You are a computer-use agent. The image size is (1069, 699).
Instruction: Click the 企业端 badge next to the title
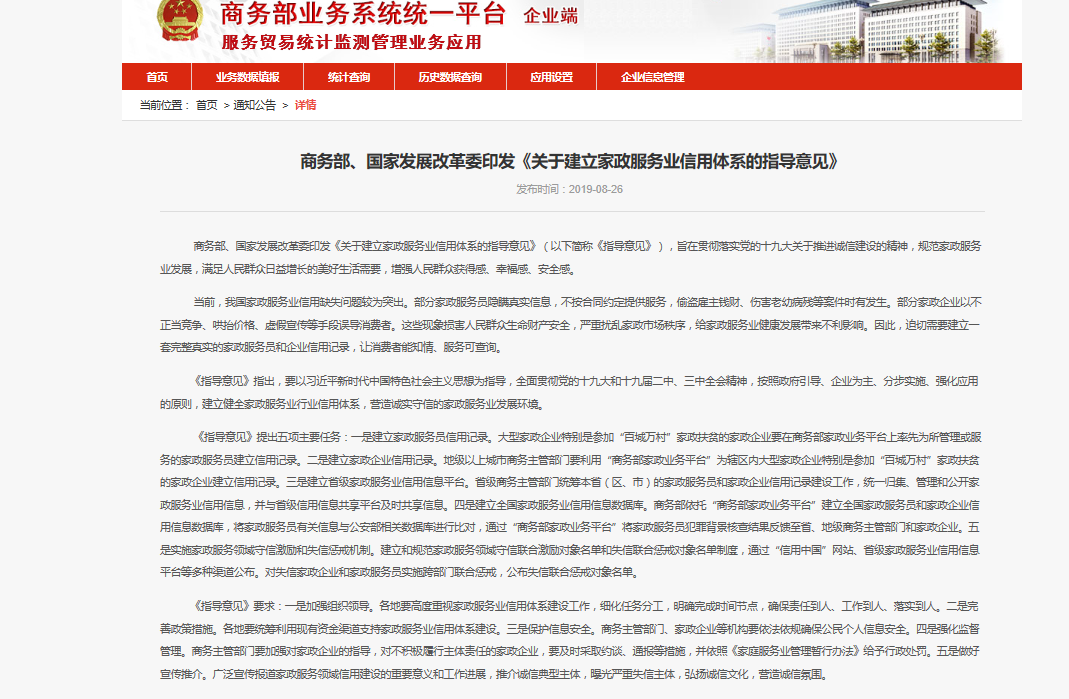click(549, 15)
